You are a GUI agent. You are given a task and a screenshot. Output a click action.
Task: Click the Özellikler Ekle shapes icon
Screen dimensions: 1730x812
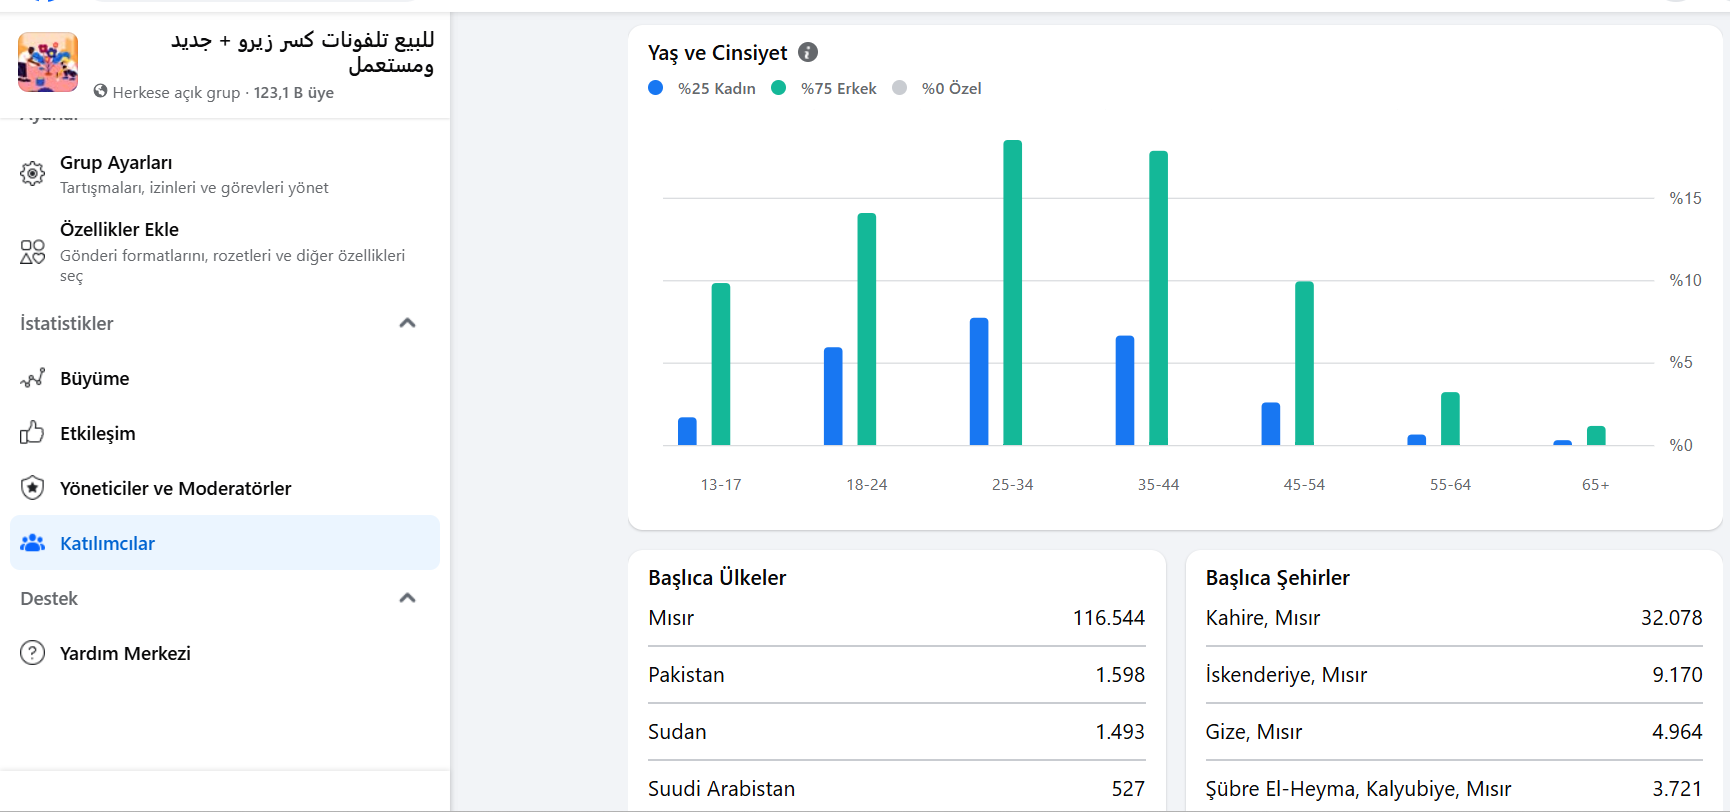pyautogui.click(x=33, y=251)
